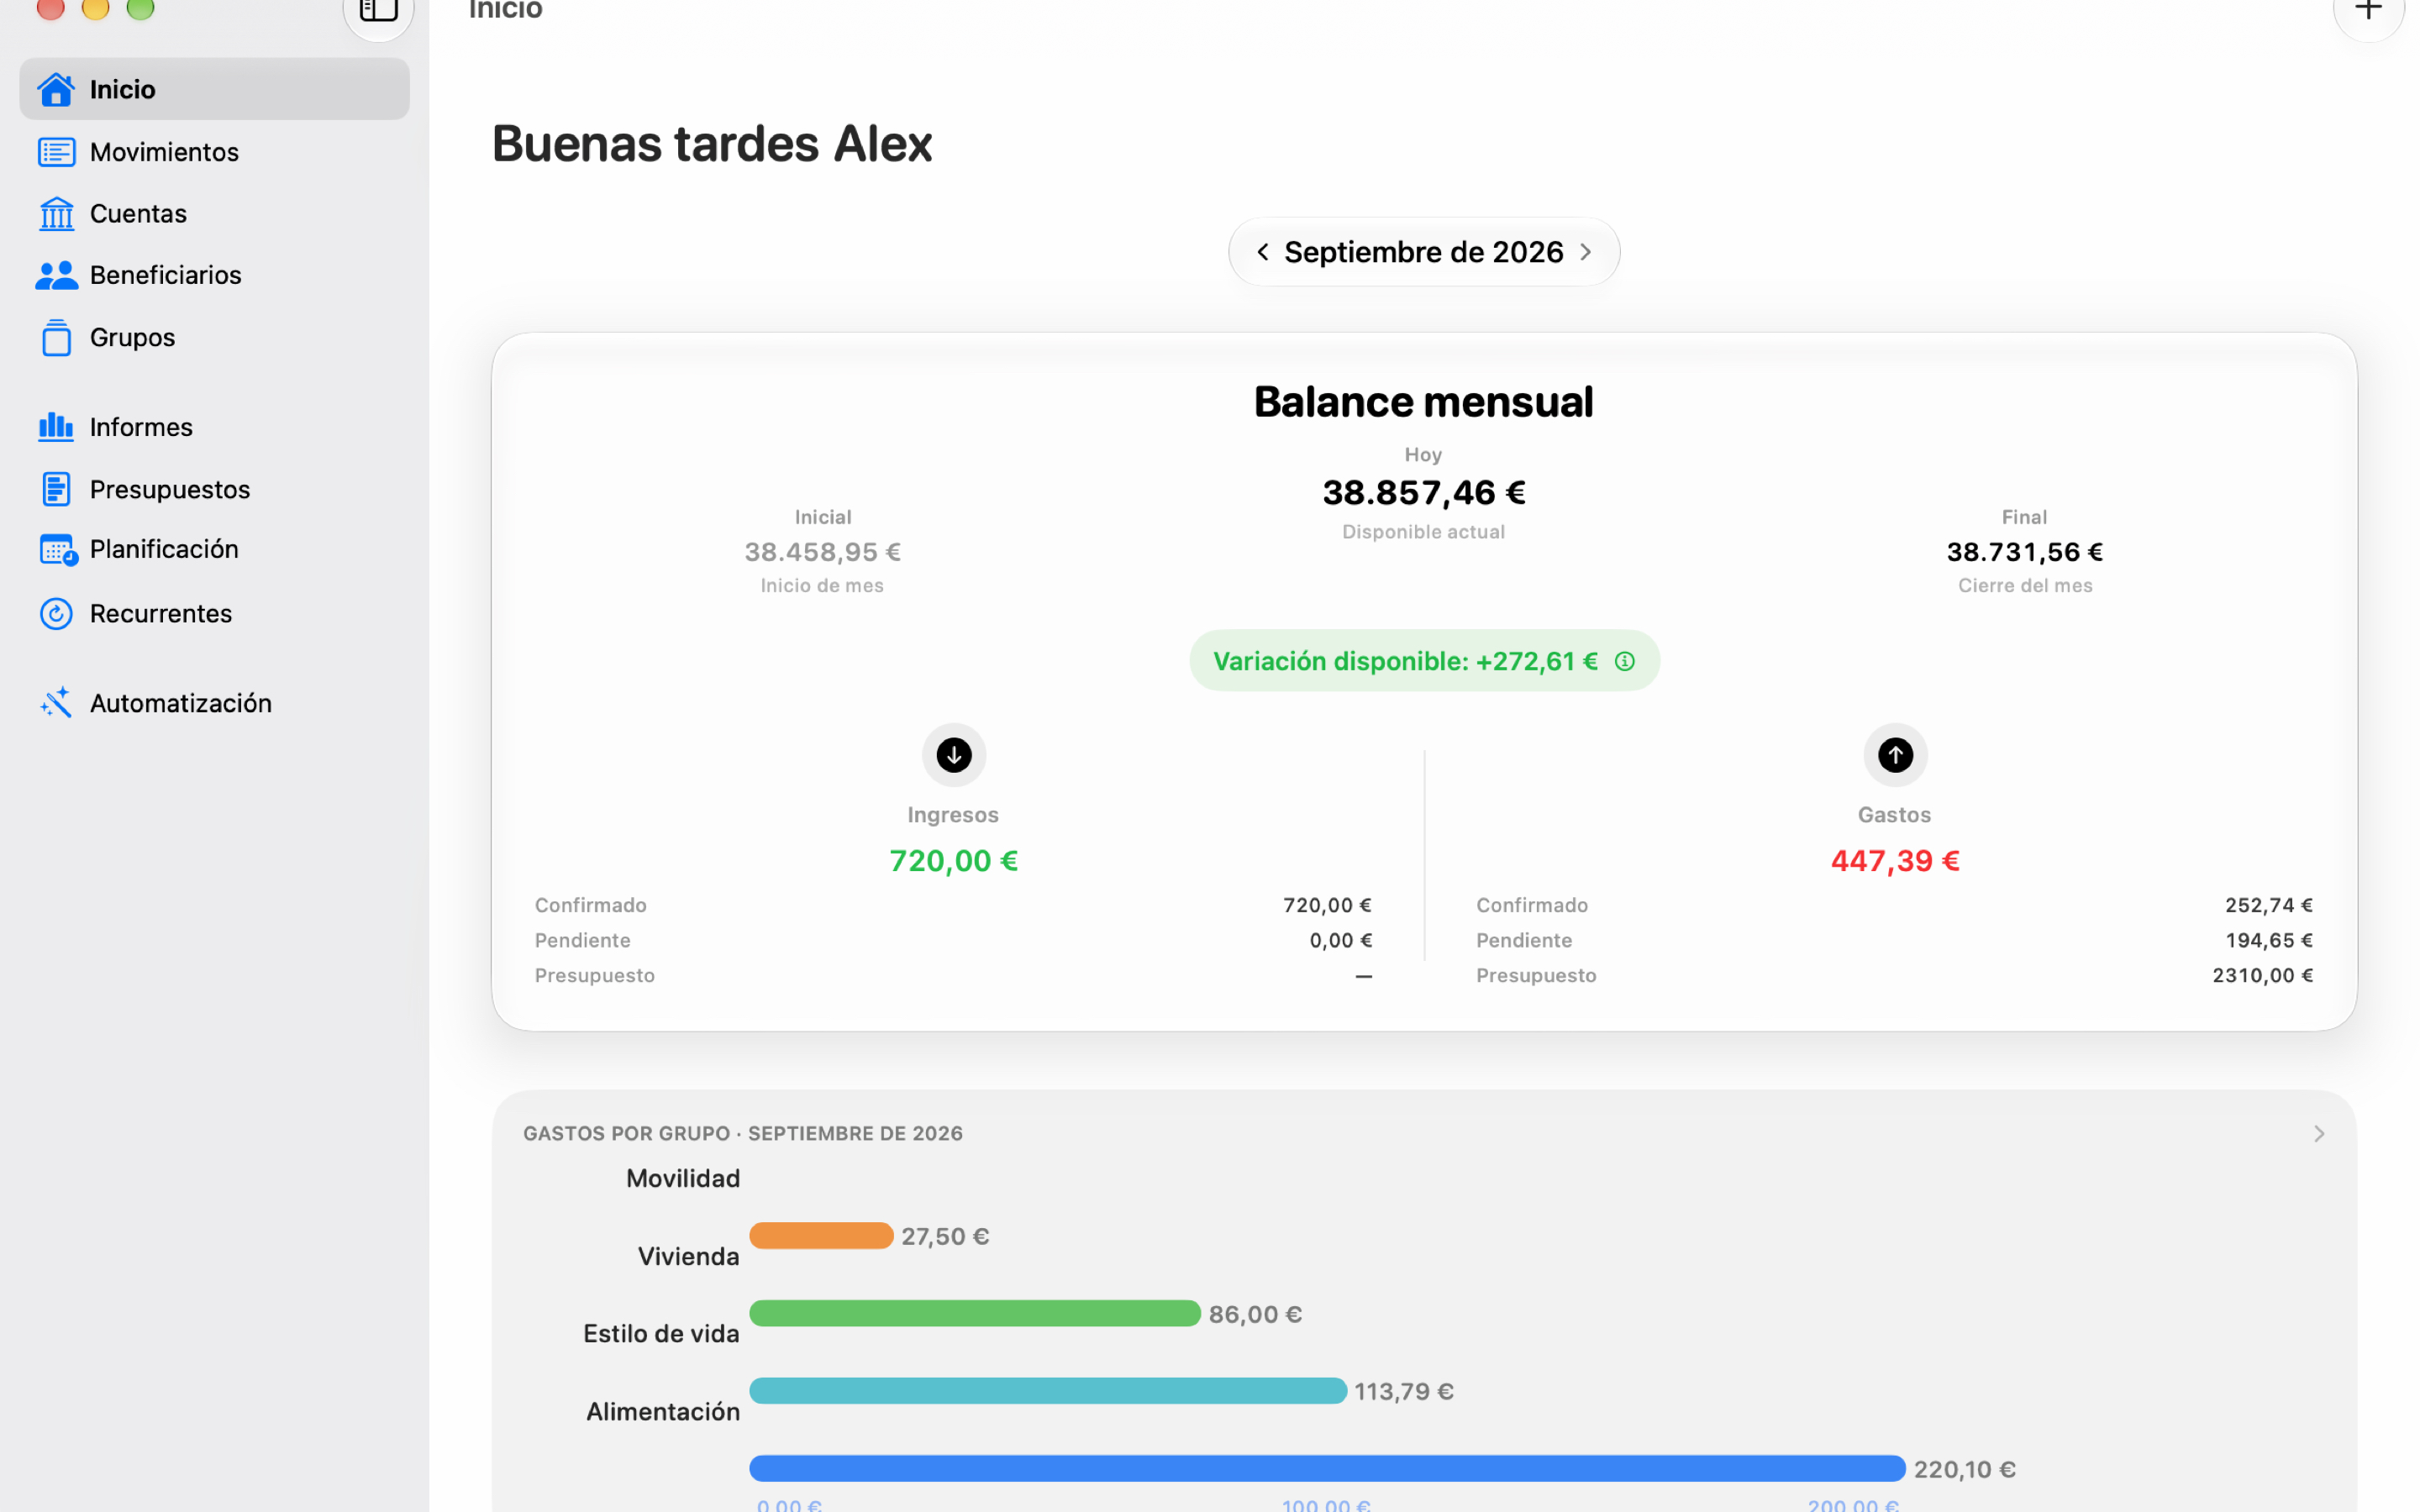This screenshot has height=1512, width=2420.
Task: Click the green Vivienda bar
Action: point(974,1313)
